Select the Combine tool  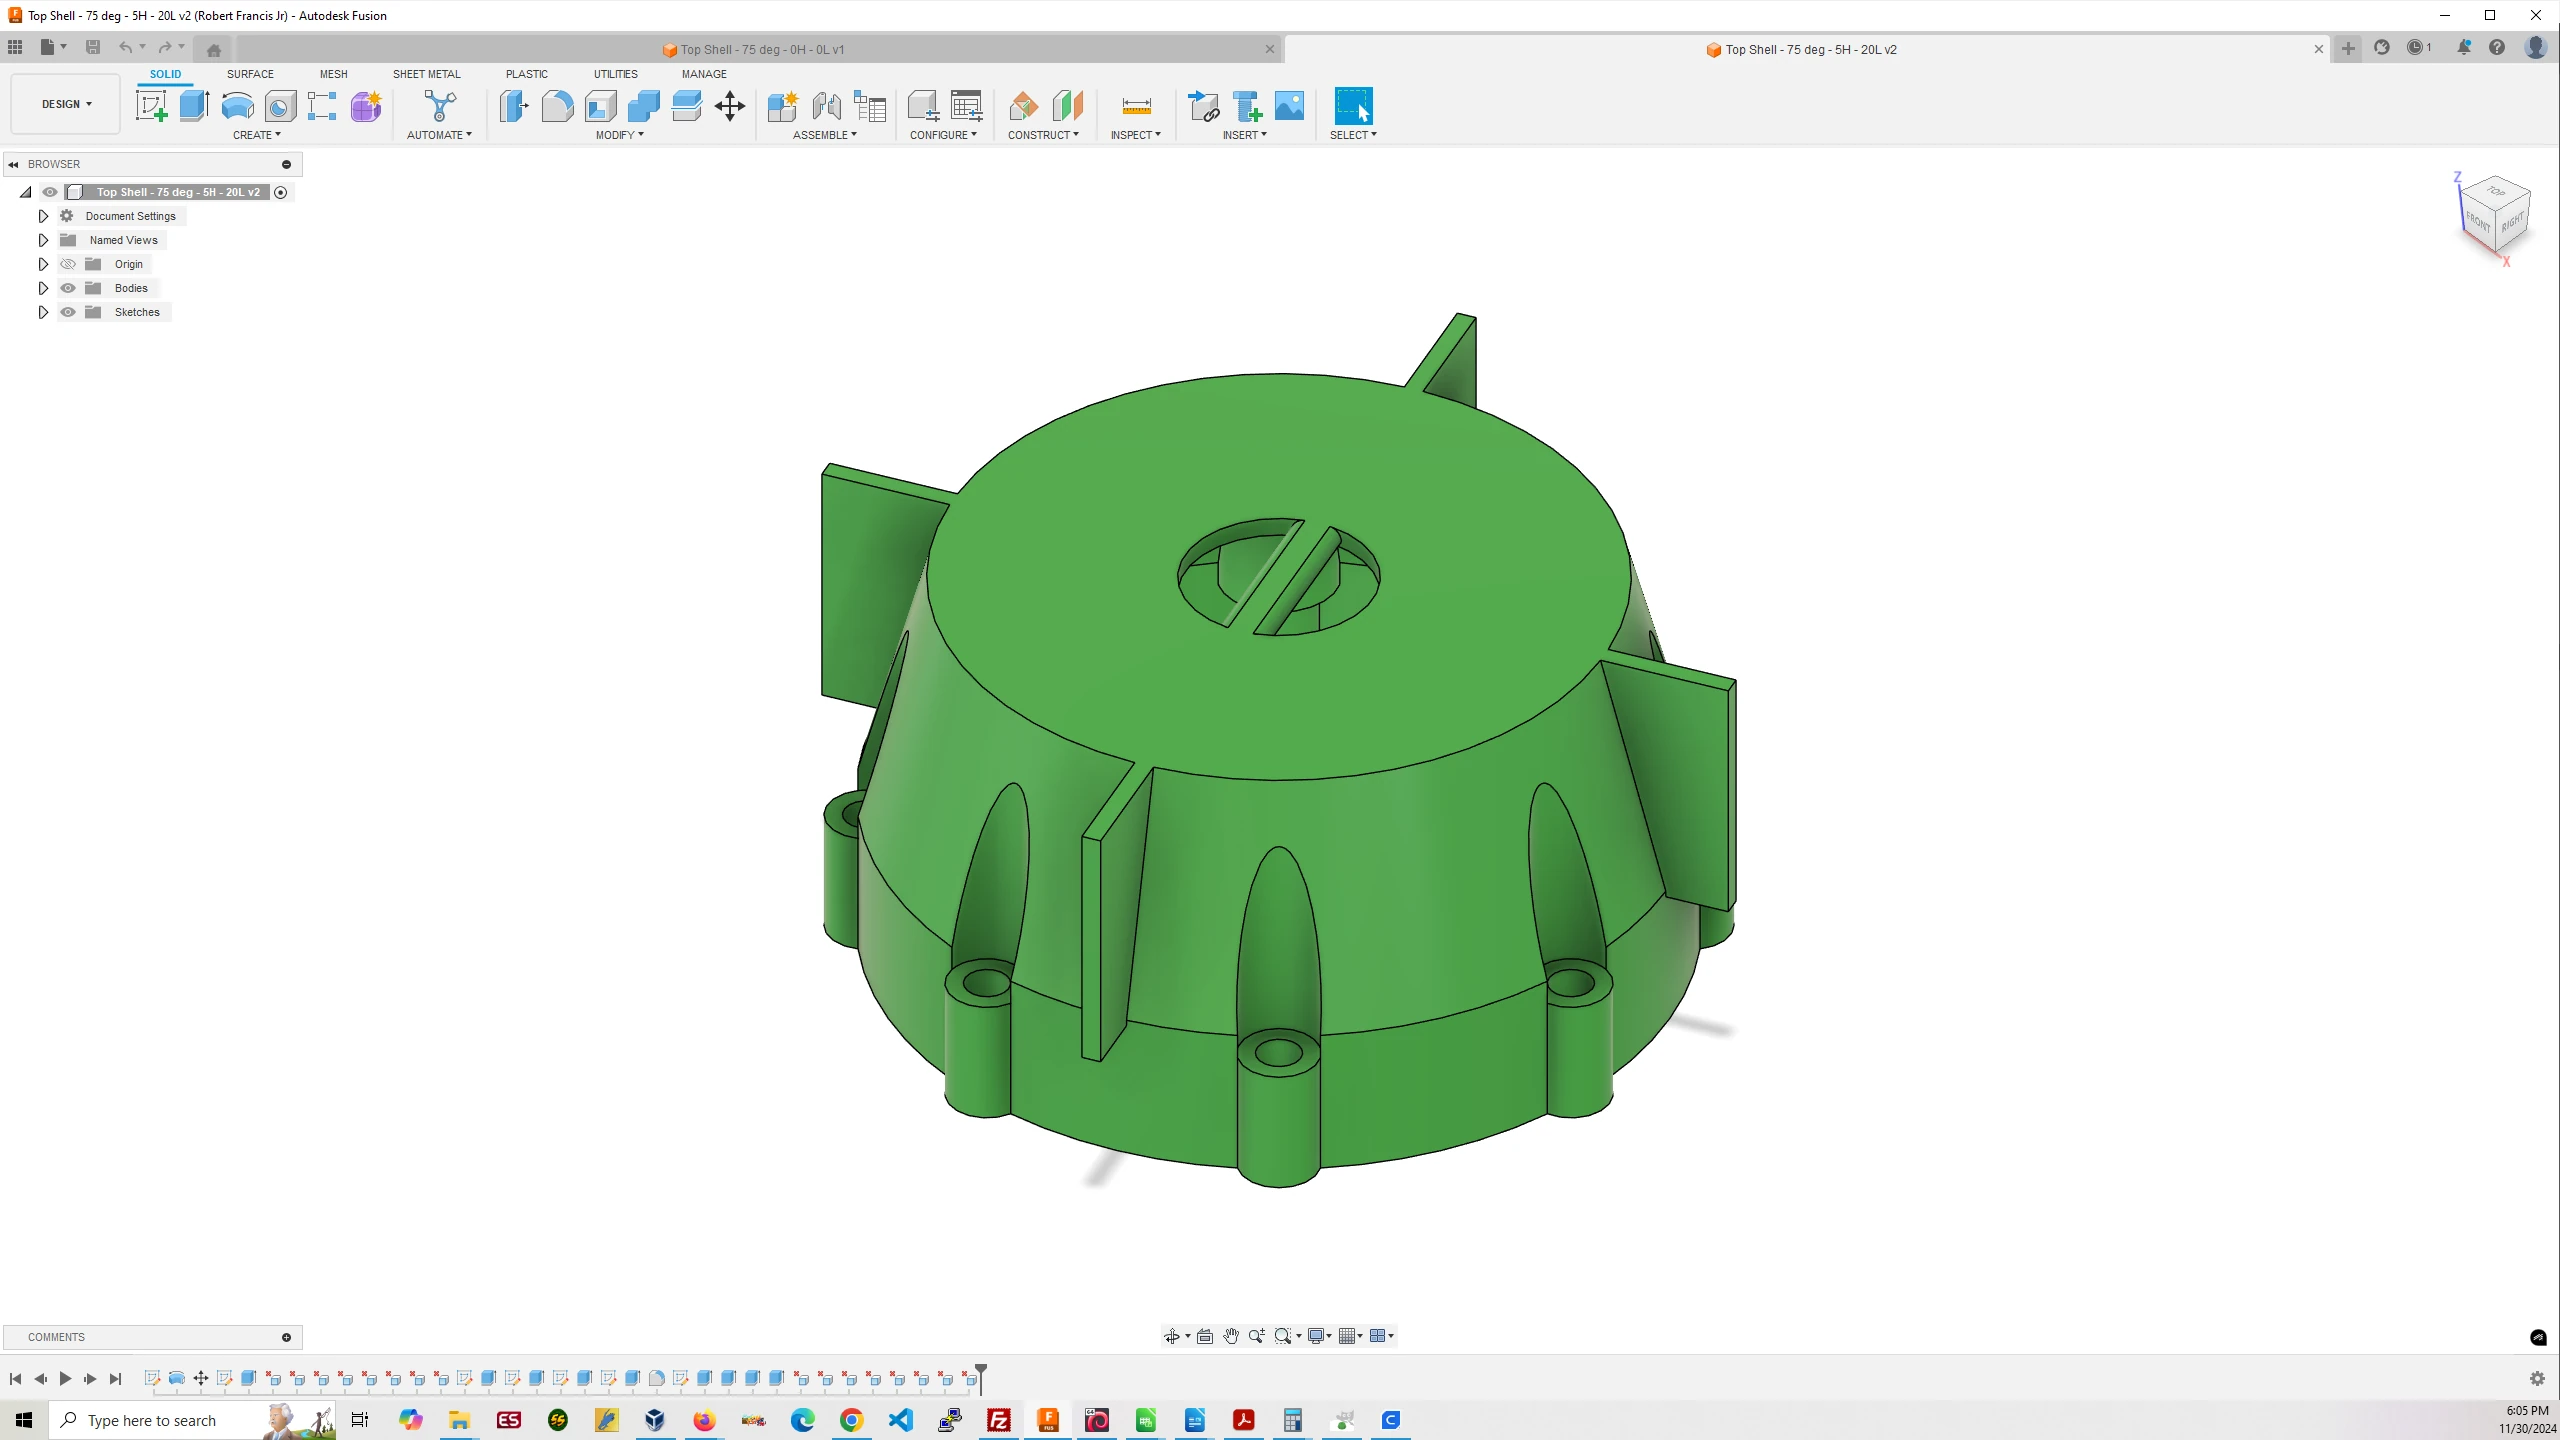point(643,106)
